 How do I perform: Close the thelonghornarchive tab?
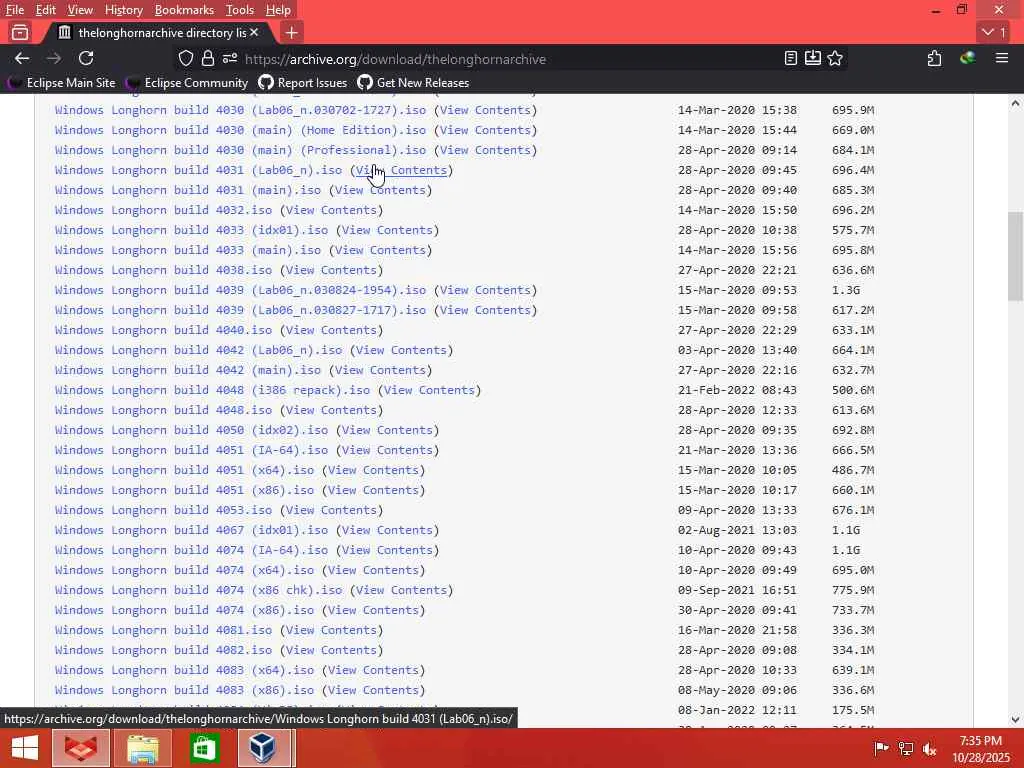254,32
